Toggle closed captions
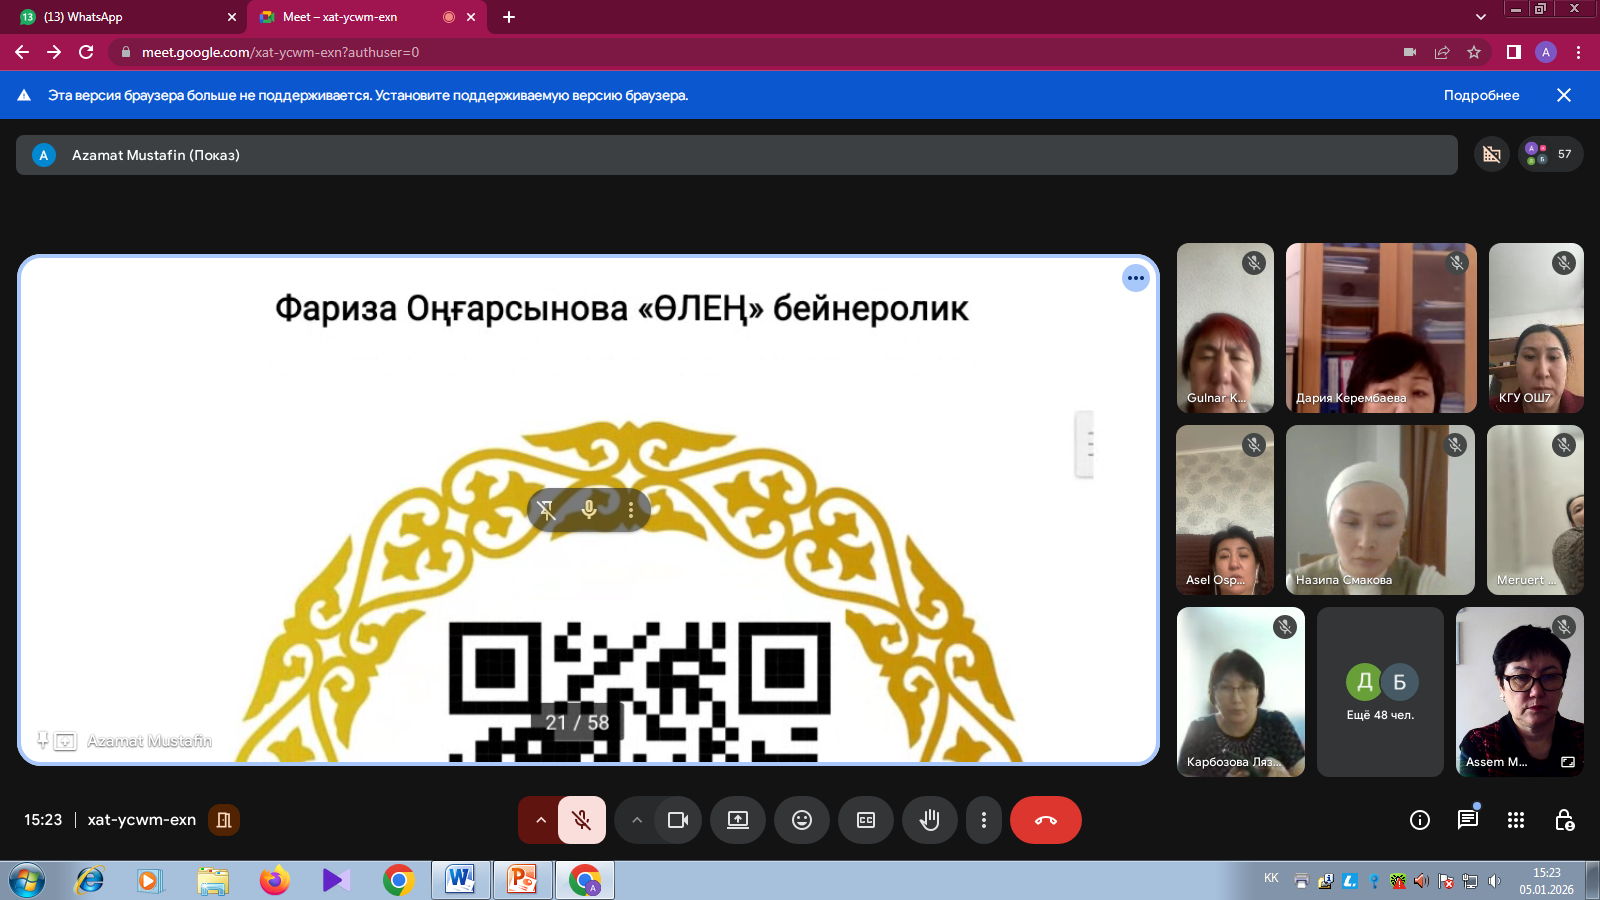1600x900 pixels. (x=866, y=820)
